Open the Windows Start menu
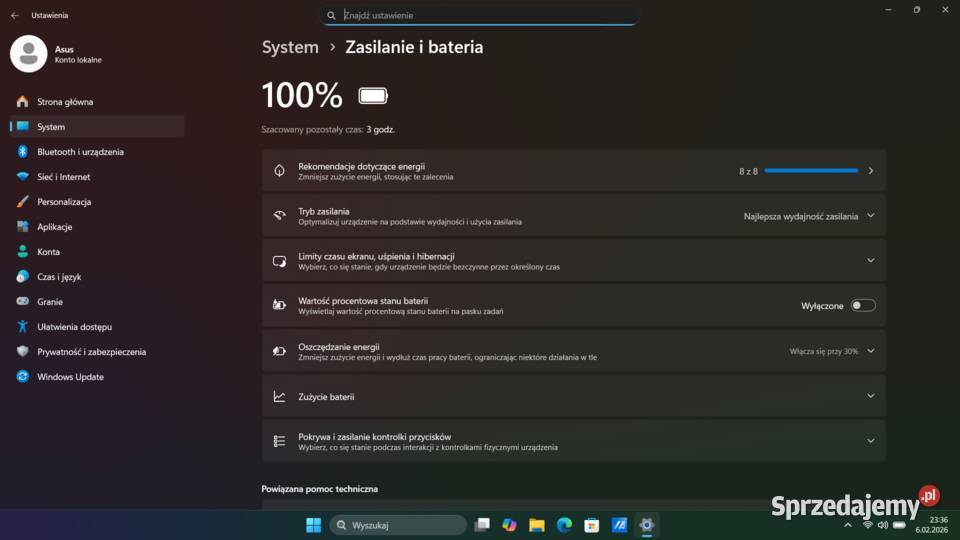The width and height of the screenshot is (960, 540). (313, 525)
